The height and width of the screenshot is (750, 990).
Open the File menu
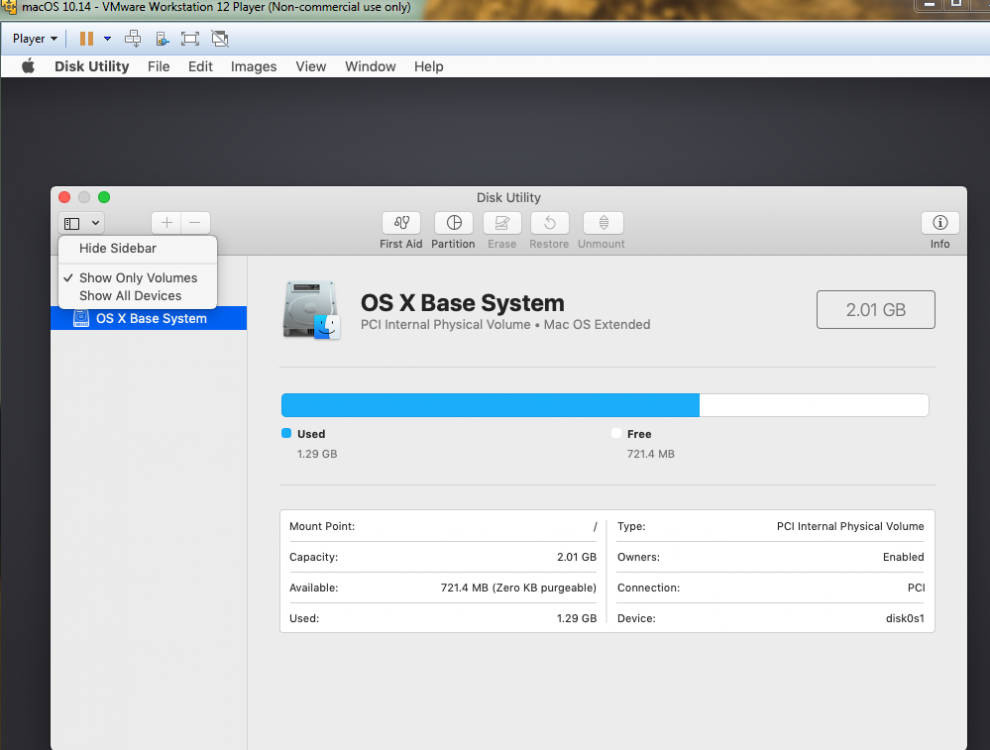158,66
